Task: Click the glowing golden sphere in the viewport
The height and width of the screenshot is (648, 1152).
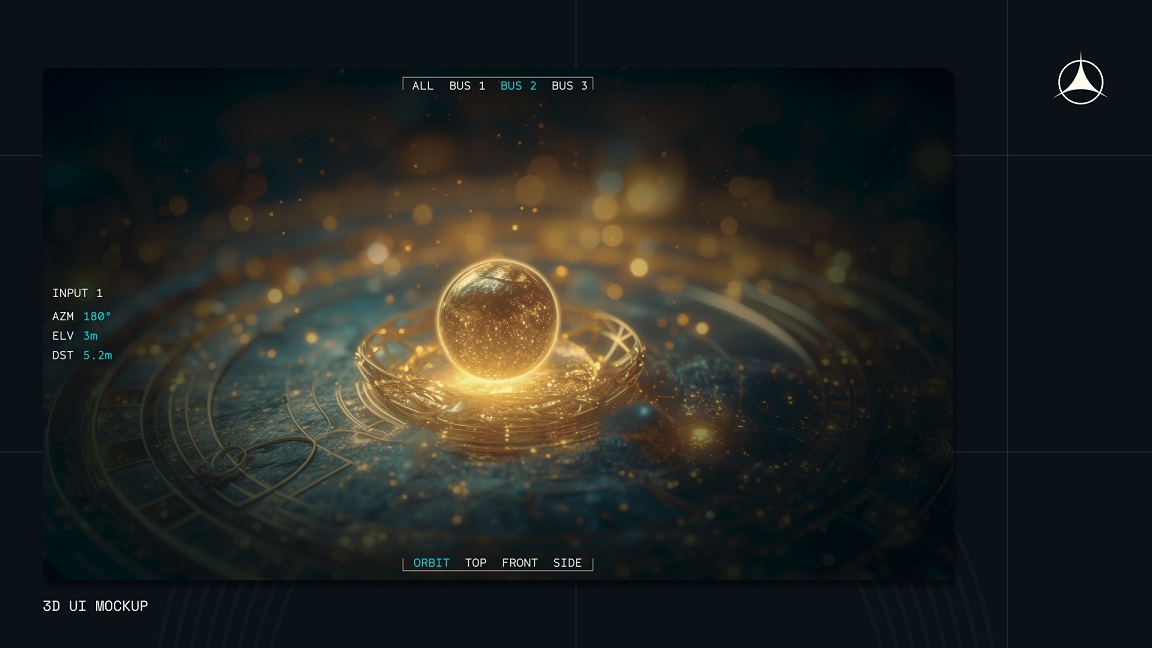Action: click(x=498, y=320)
